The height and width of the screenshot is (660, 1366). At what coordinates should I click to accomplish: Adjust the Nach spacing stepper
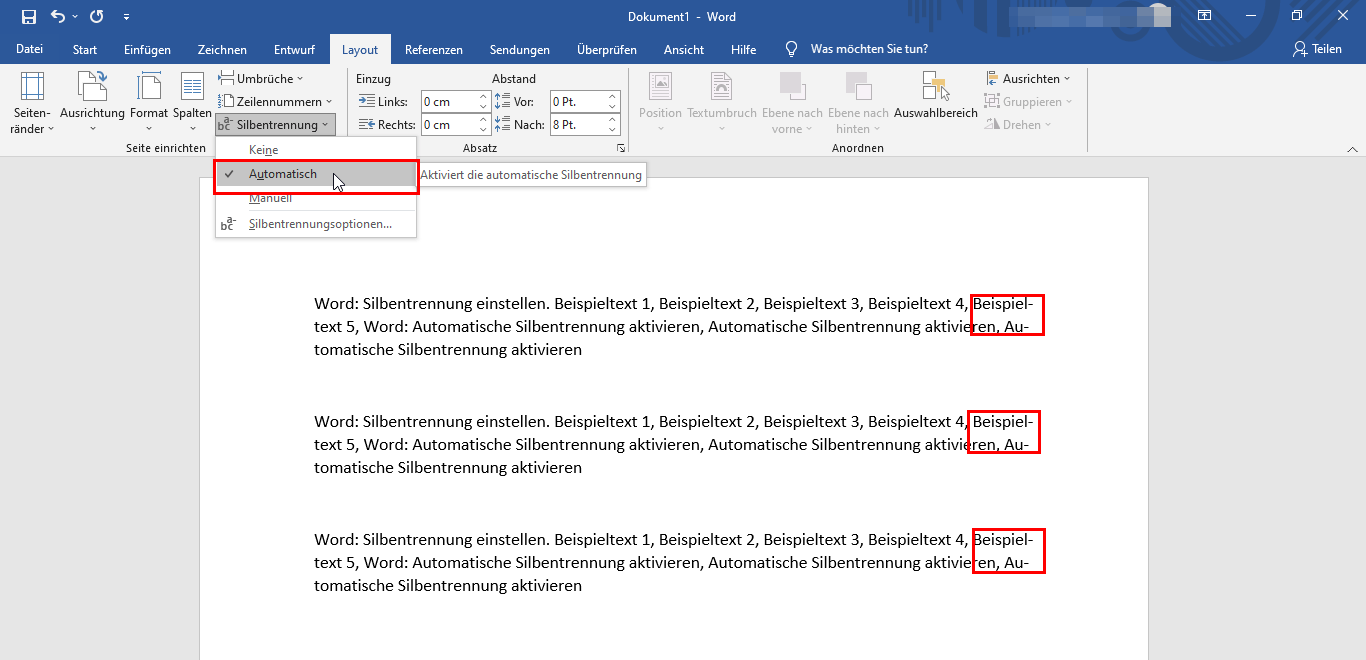(x=613, y=125)
